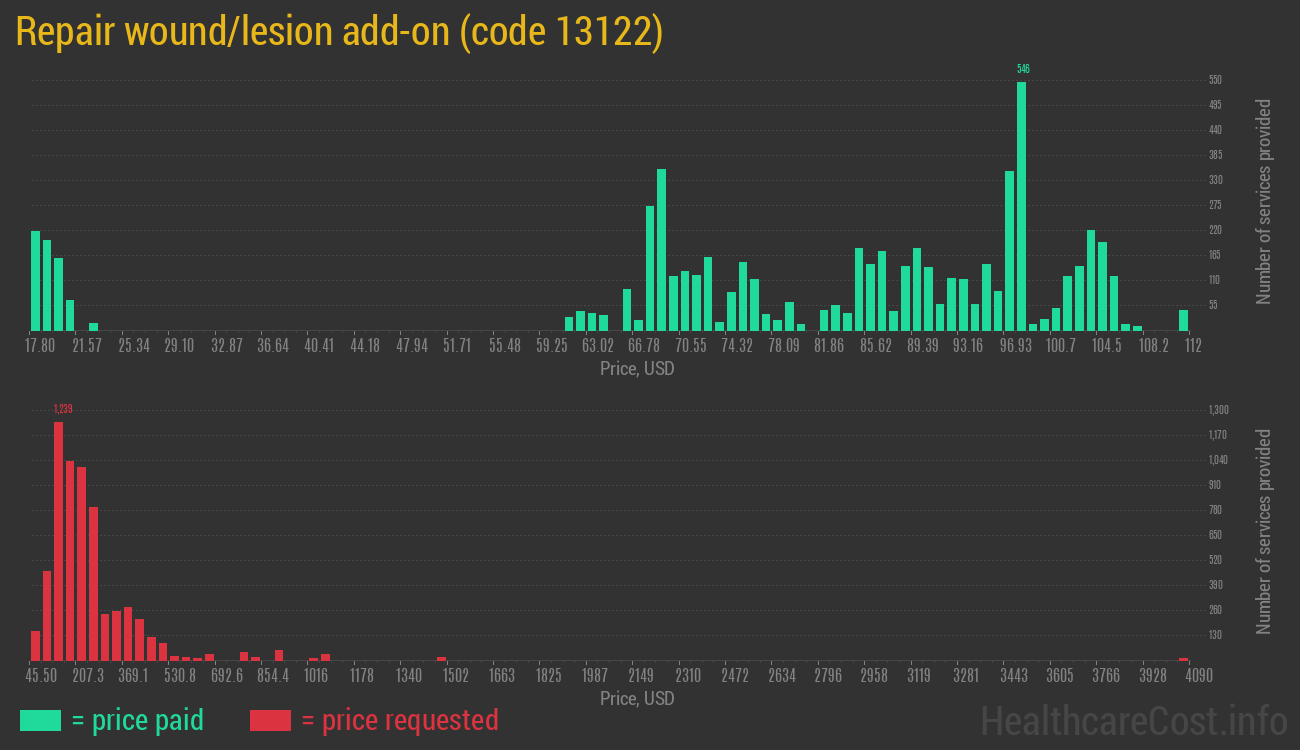Screen dimensions: 1300x750
Task: Click the 'Price, USD' label under the green chart
Action: tap(637, 369)
